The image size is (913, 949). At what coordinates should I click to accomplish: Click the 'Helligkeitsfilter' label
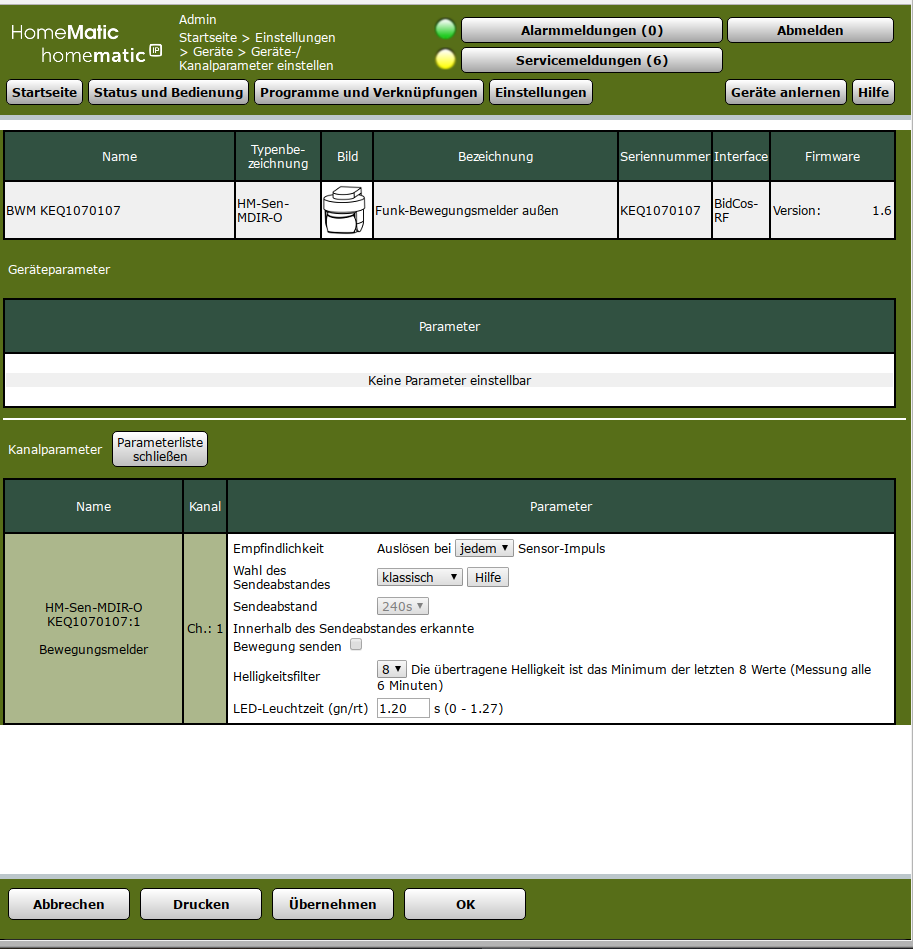click(x=277, y=677)
